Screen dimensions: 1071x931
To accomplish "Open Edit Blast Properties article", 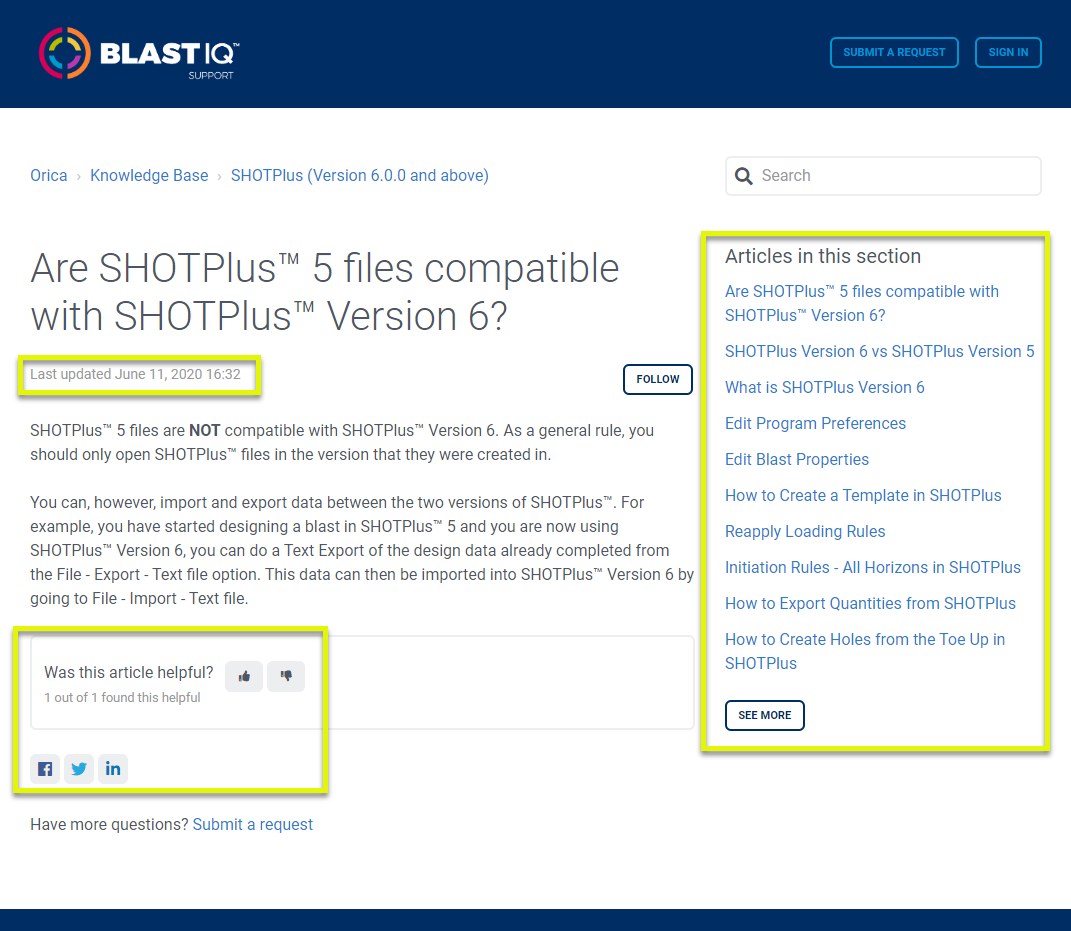I will click(797, 460).
